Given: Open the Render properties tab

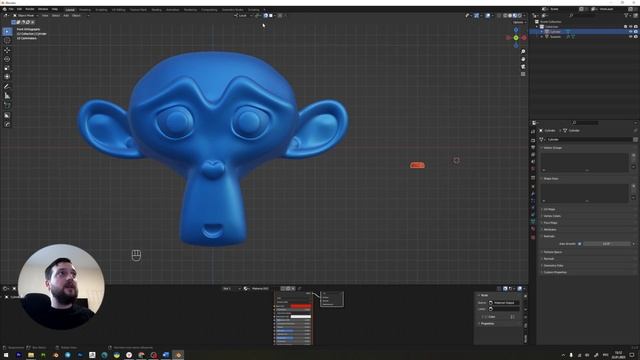Looking at the screenshot, I should tap(533, 140).
